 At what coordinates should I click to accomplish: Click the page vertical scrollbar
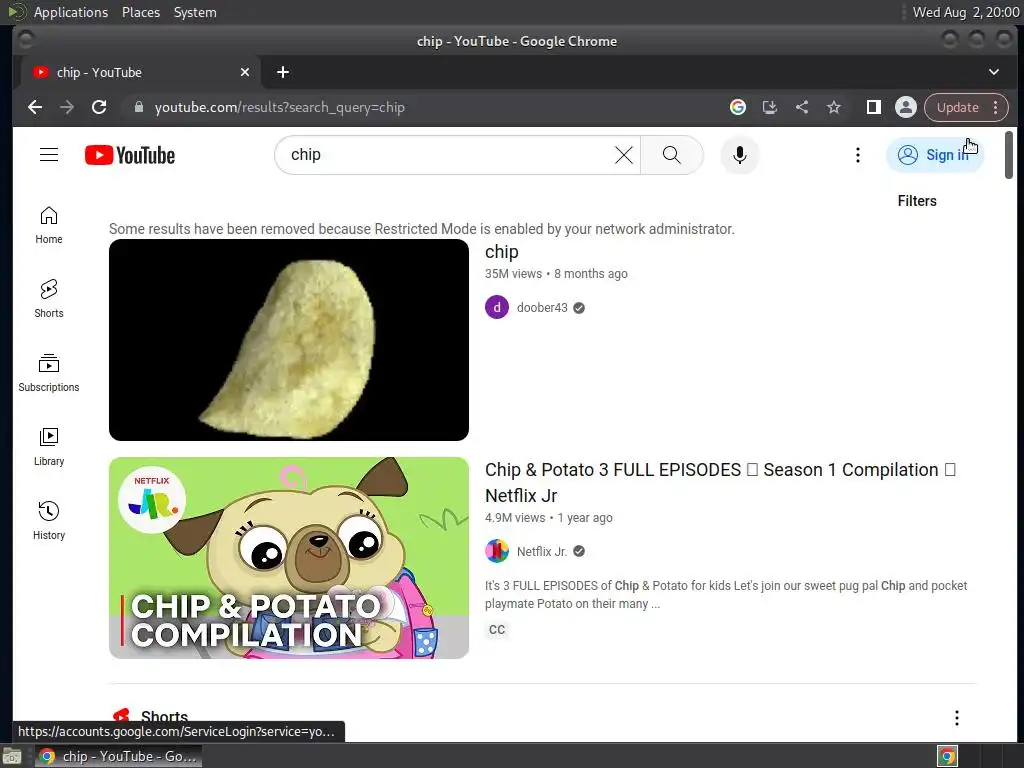click(x=1009, y=155)
